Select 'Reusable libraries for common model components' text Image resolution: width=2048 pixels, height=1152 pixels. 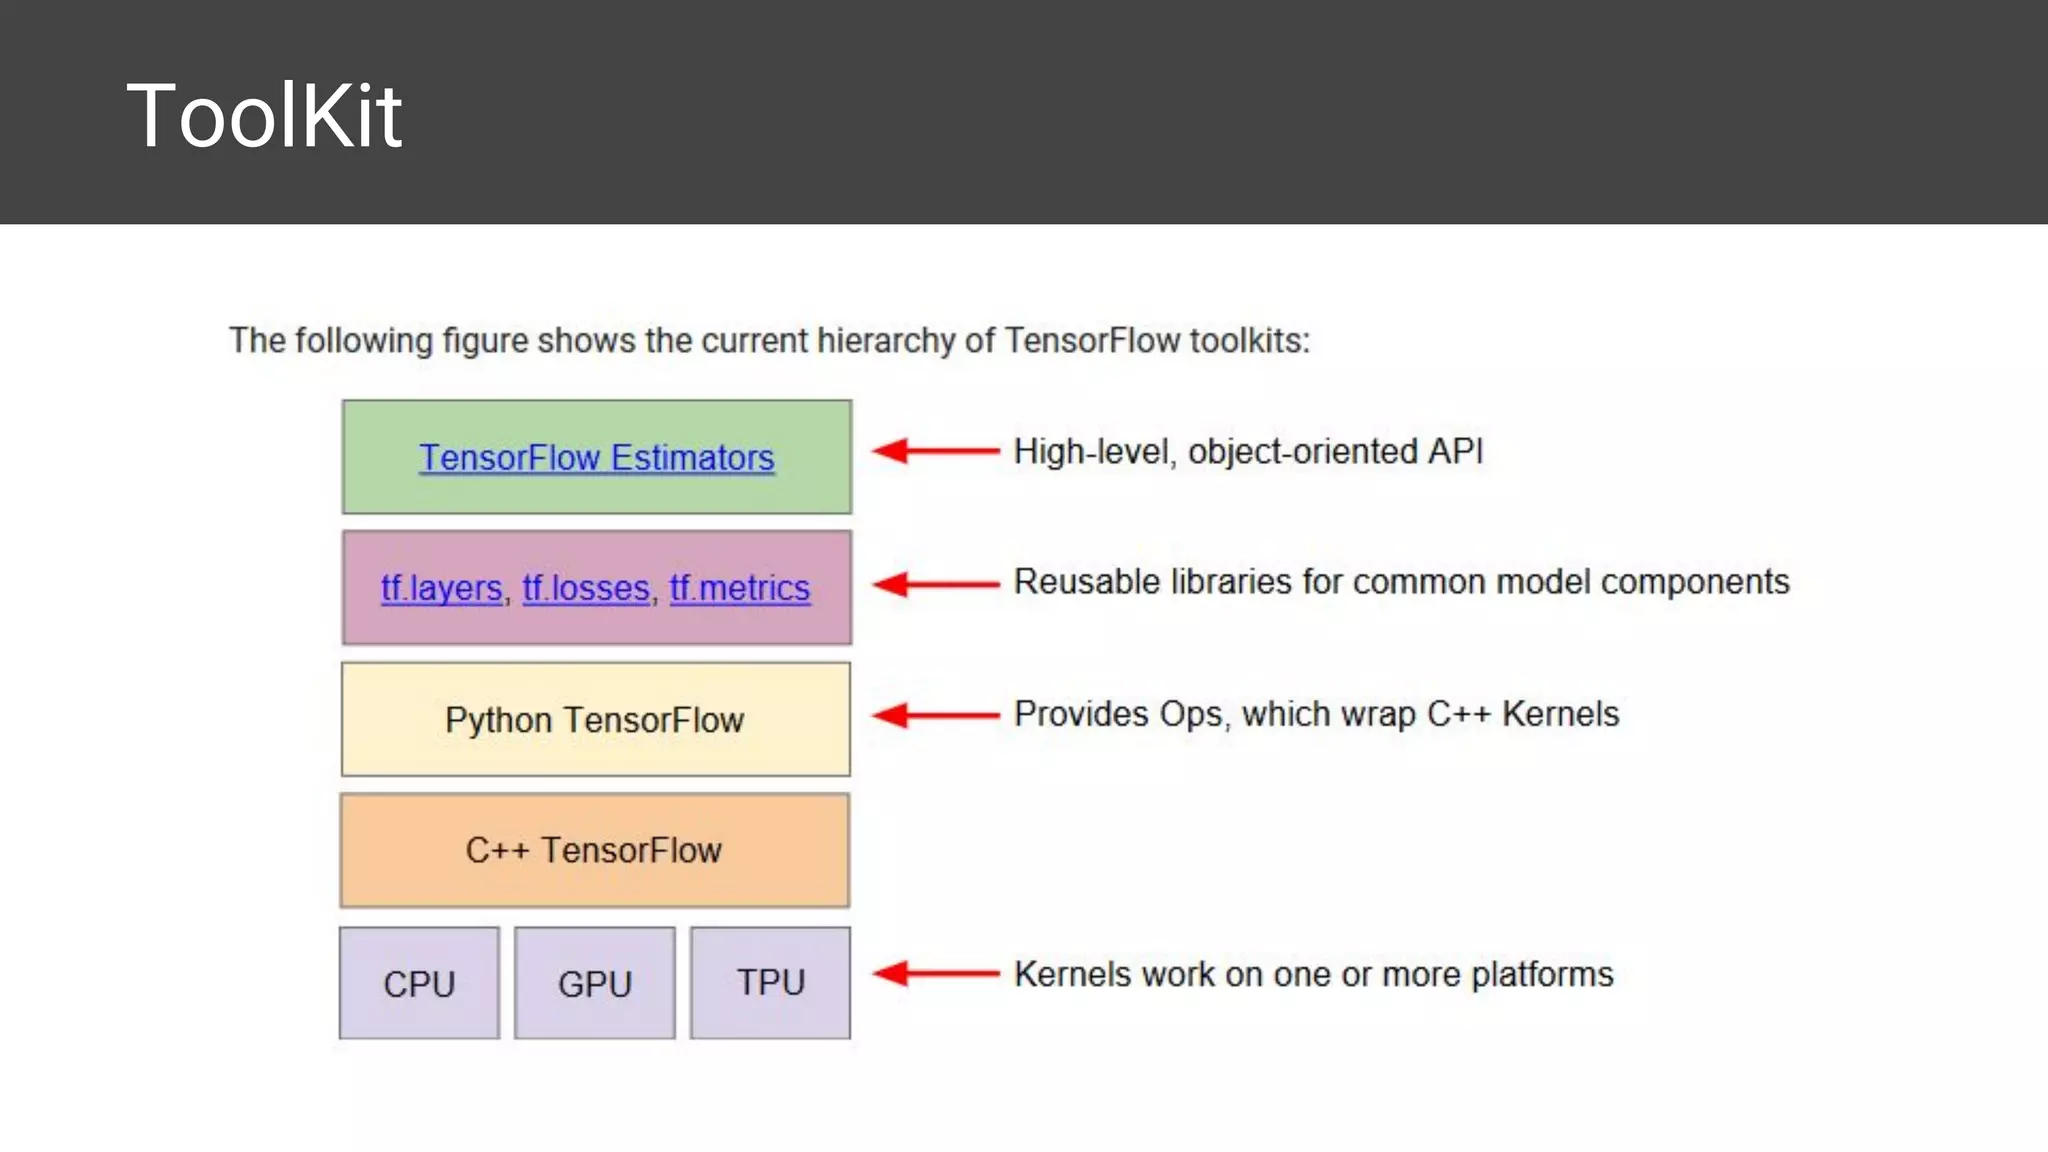1401,582
